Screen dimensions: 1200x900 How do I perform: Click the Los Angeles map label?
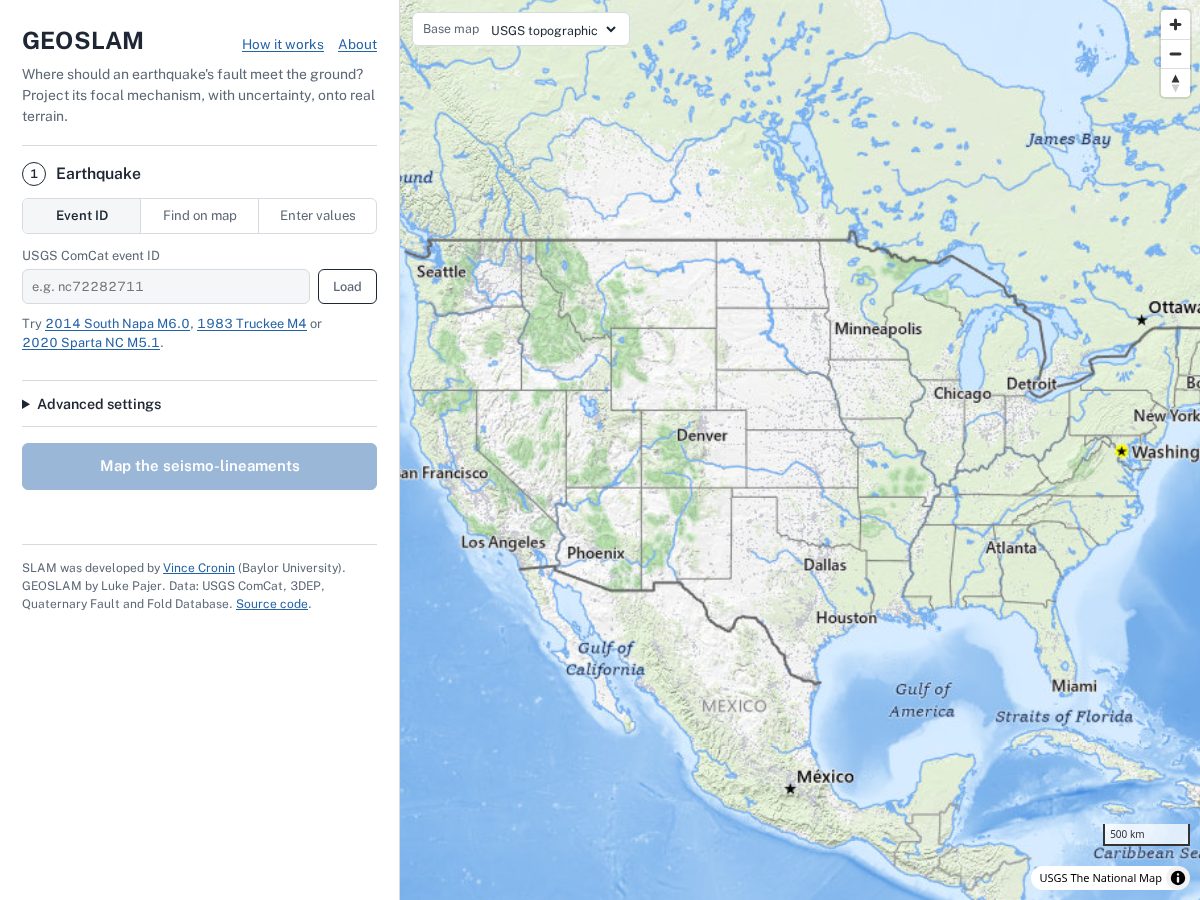[503, 543]
